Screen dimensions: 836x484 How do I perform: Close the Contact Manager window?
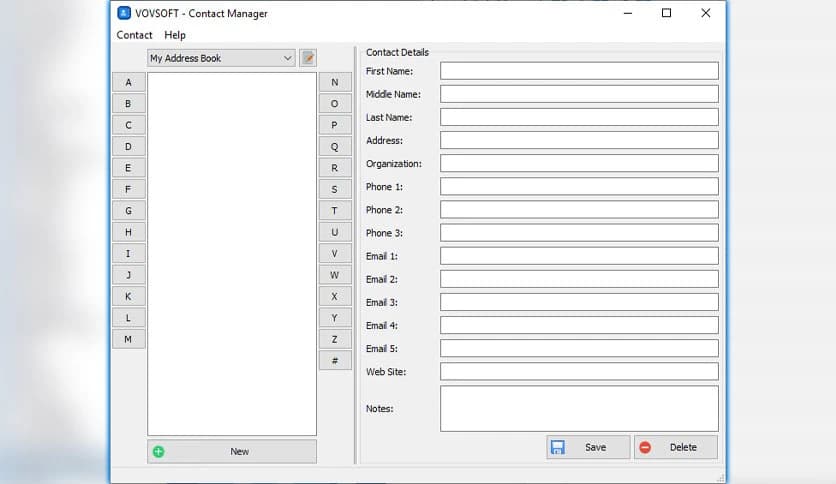point(705,13)
